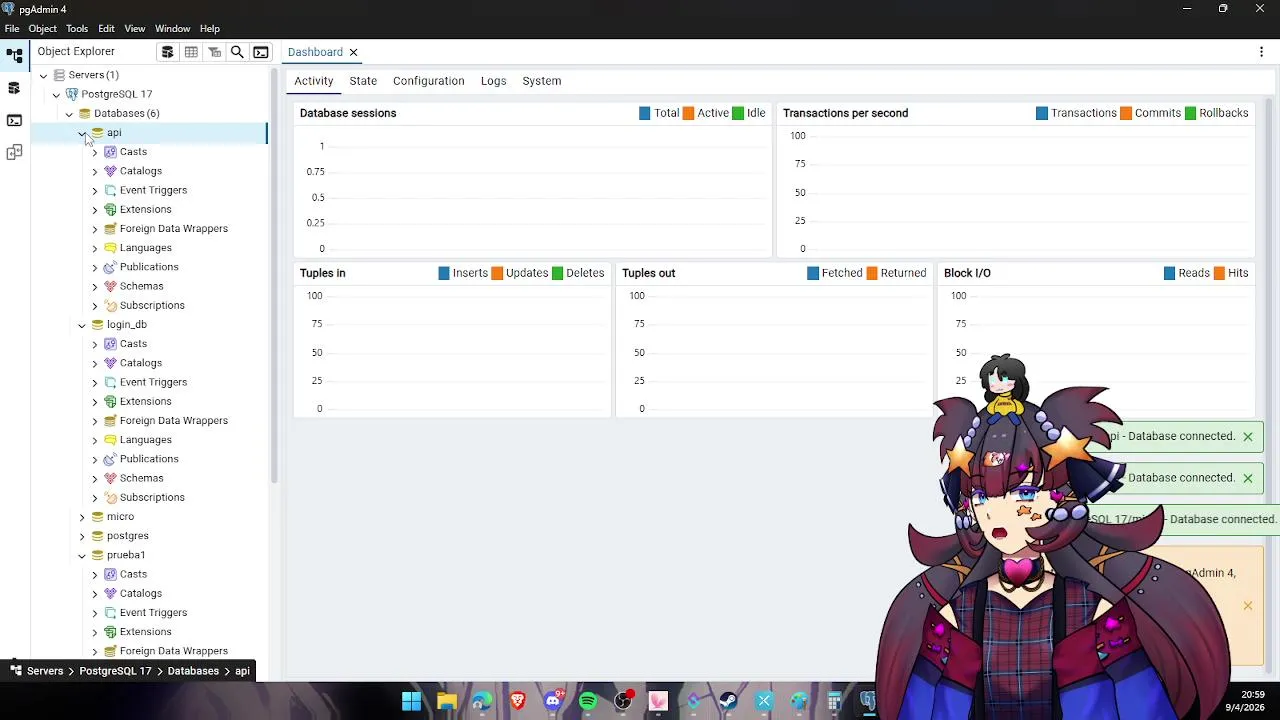Open File Explorer from the taskbar
Screen dimensions: 1280x720
pyautogui.click(x=447, y=701)
